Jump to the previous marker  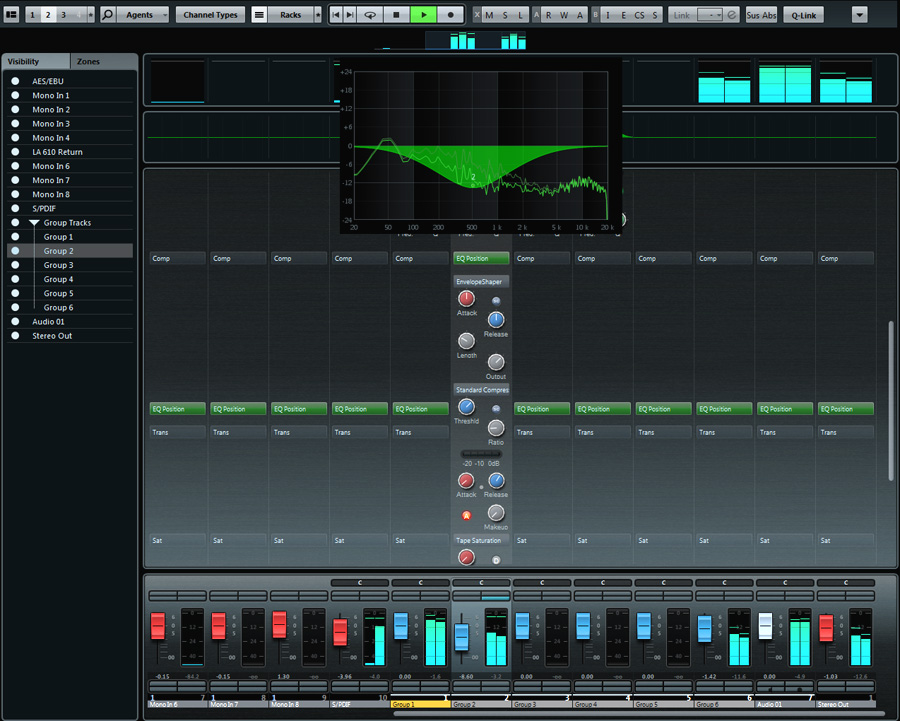point(336,15)
